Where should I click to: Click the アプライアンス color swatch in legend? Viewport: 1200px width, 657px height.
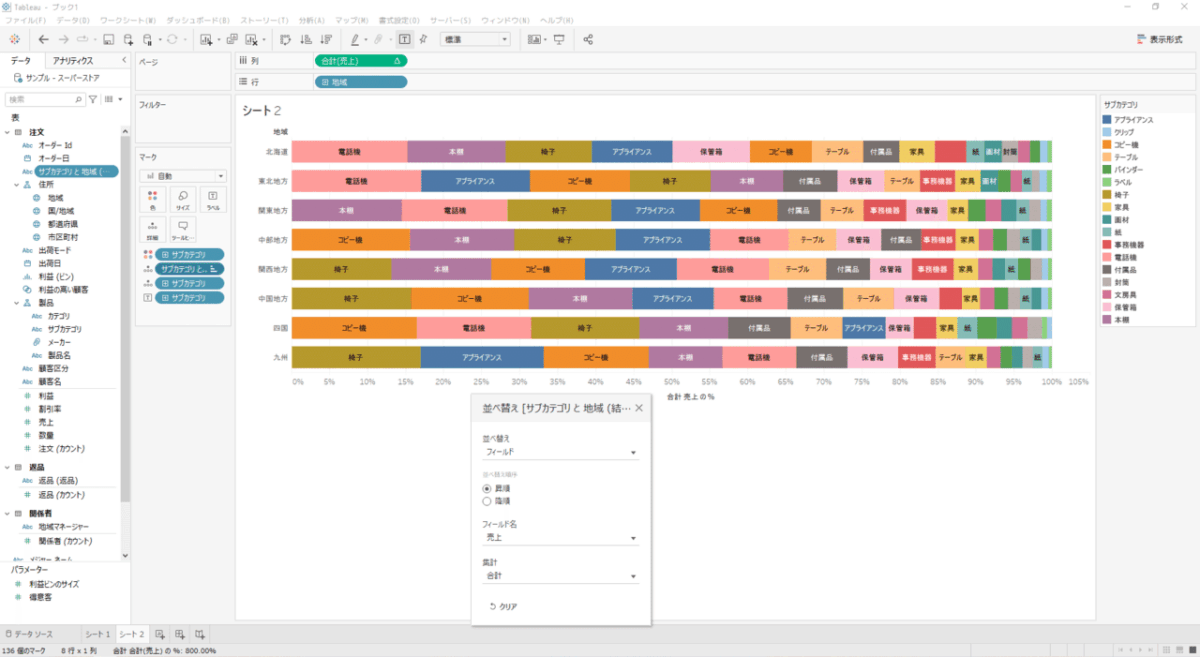(x=1107, y=119)
